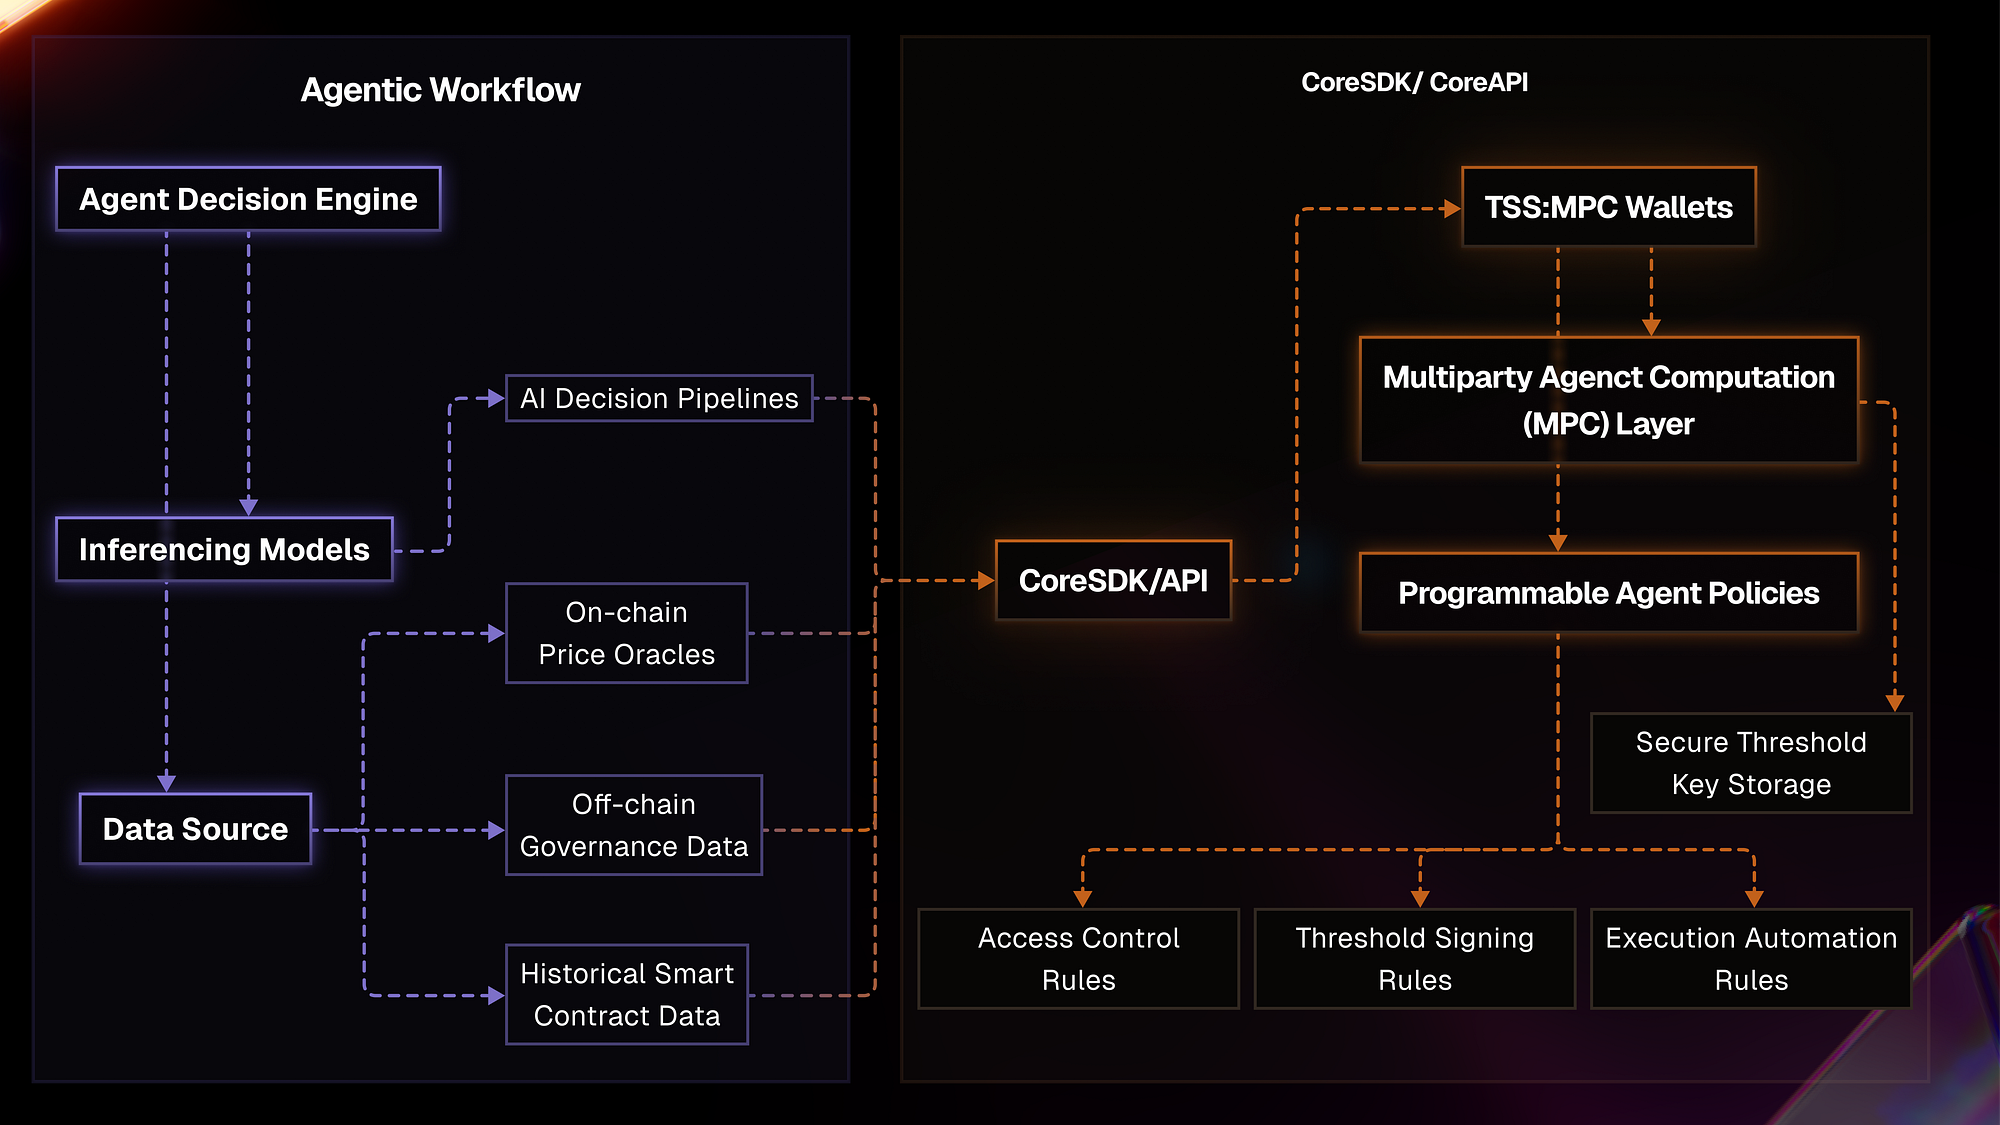Select the CoreSDK/API node
Screen dimensions: 2000x1125
(1113, 580)
